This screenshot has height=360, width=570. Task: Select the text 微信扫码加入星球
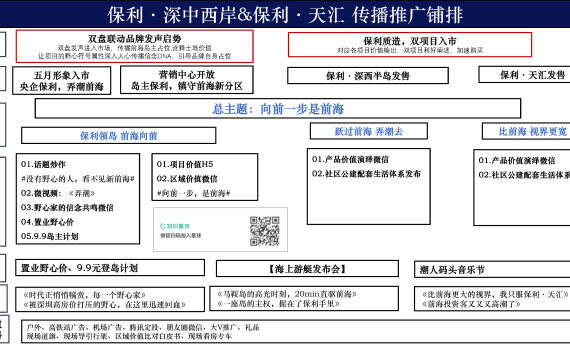pyautogui.click(x=181, y=236)
